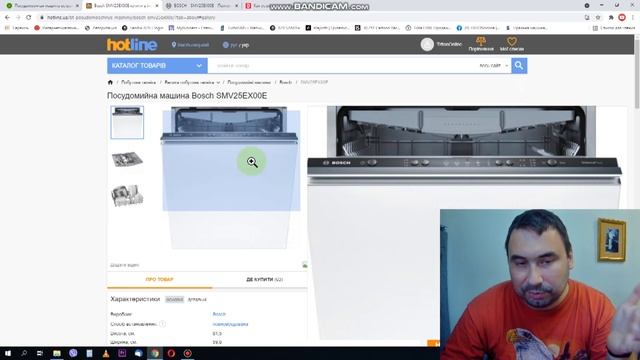640x360 pixels.
Task: Select the first dishwasher thumbnail
Action: 127,122
